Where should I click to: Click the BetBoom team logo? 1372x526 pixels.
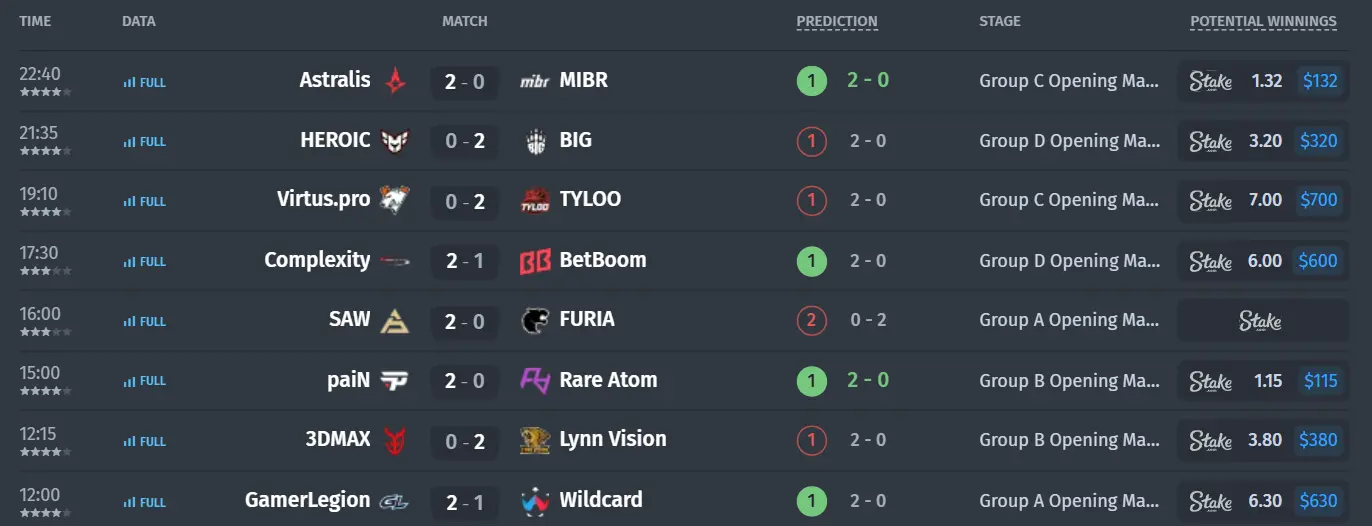pyautogui.click(x=535, y=261)
